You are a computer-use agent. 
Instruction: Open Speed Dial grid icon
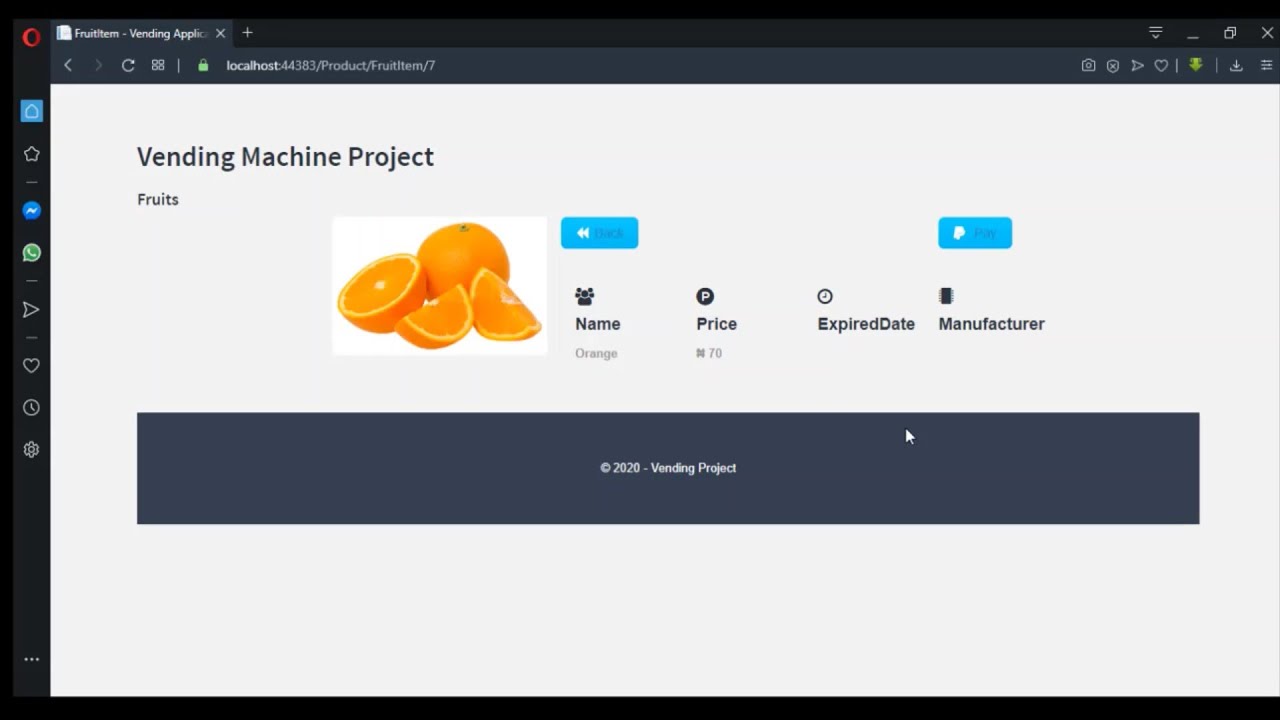click(x=158, y=65)
